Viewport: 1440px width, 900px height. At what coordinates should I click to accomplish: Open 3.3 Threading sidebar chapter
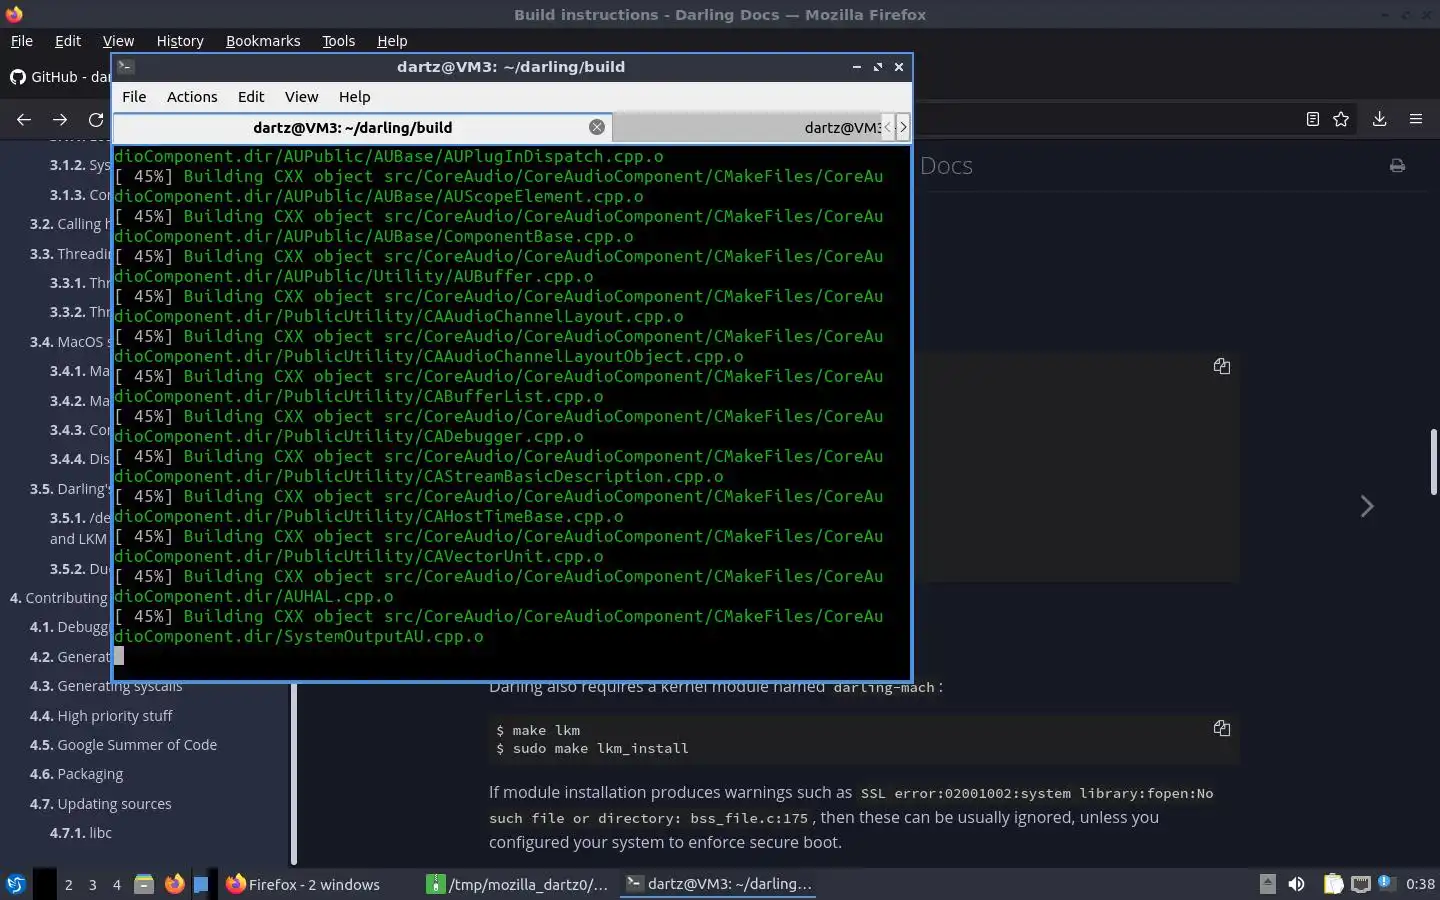[x=70, y=254]
